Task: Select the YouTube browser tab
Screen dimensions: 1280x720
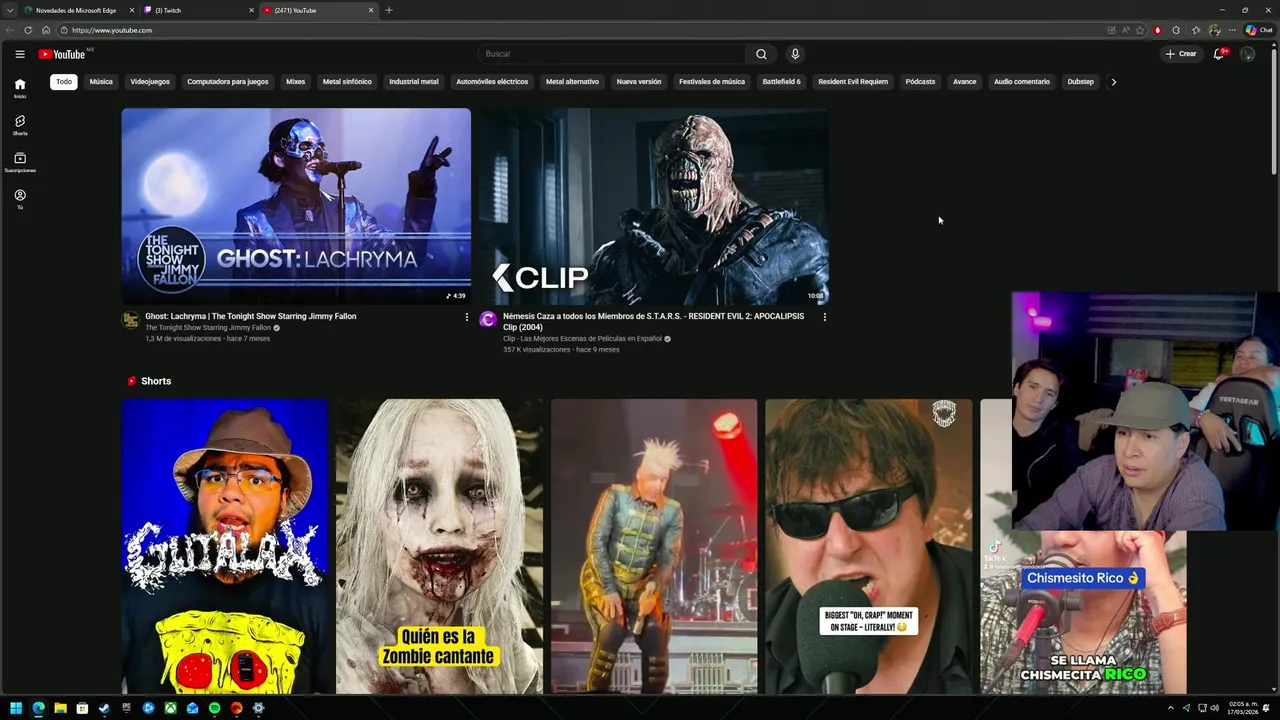Action: pos(318,10)
